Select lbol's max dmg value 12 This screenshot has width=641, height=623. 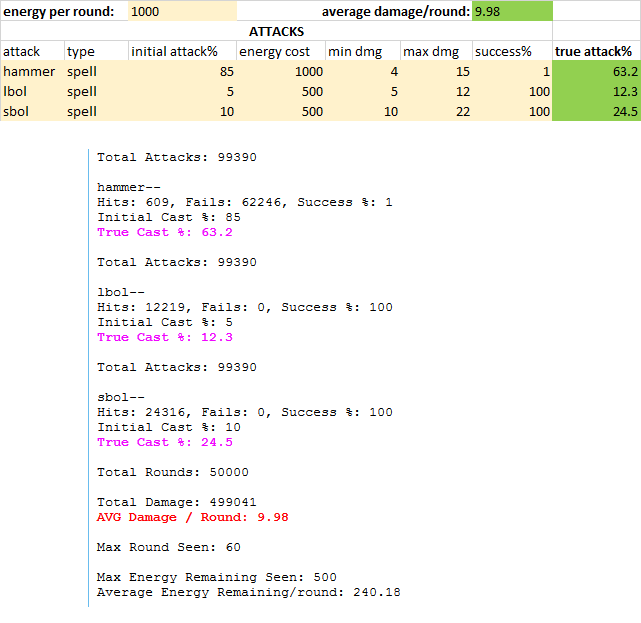[437, 91]
